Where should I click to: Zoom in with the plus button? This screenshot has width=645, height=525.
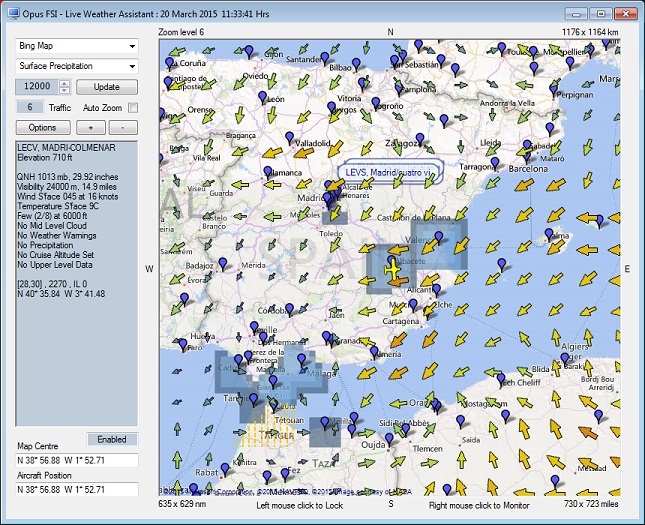click(x=91, y=128)
